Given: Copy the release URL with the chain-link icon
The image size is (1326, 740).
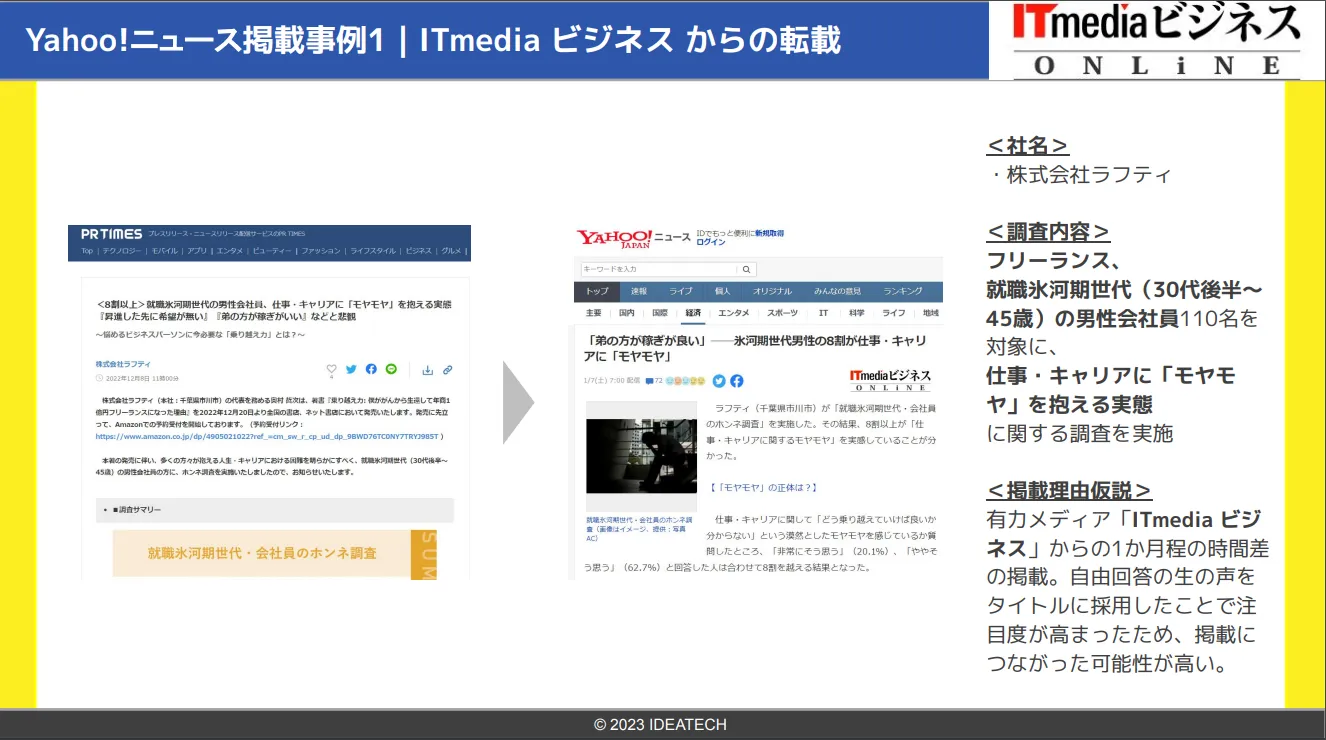Looking at the screenshot, I should (x=447, y=369).
